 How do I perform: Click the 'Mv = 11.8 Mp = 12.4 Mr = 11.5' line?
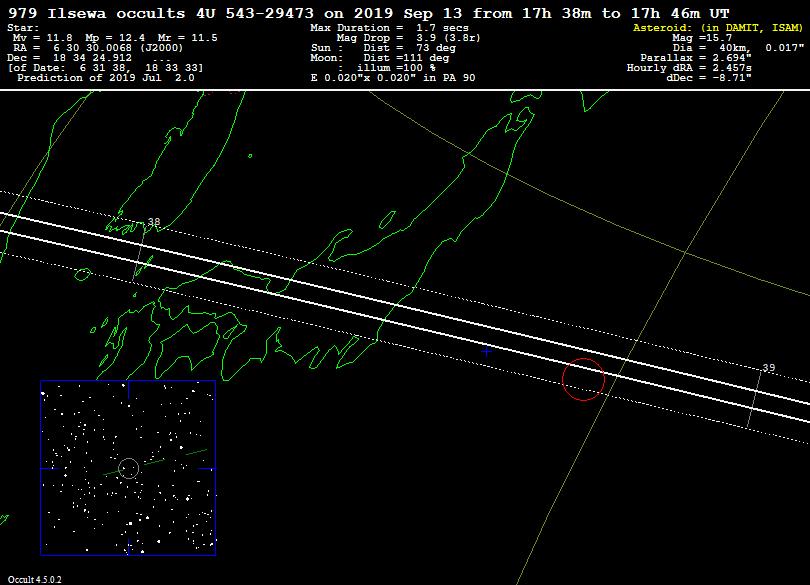pyautogui.click(x=115, y=38)
